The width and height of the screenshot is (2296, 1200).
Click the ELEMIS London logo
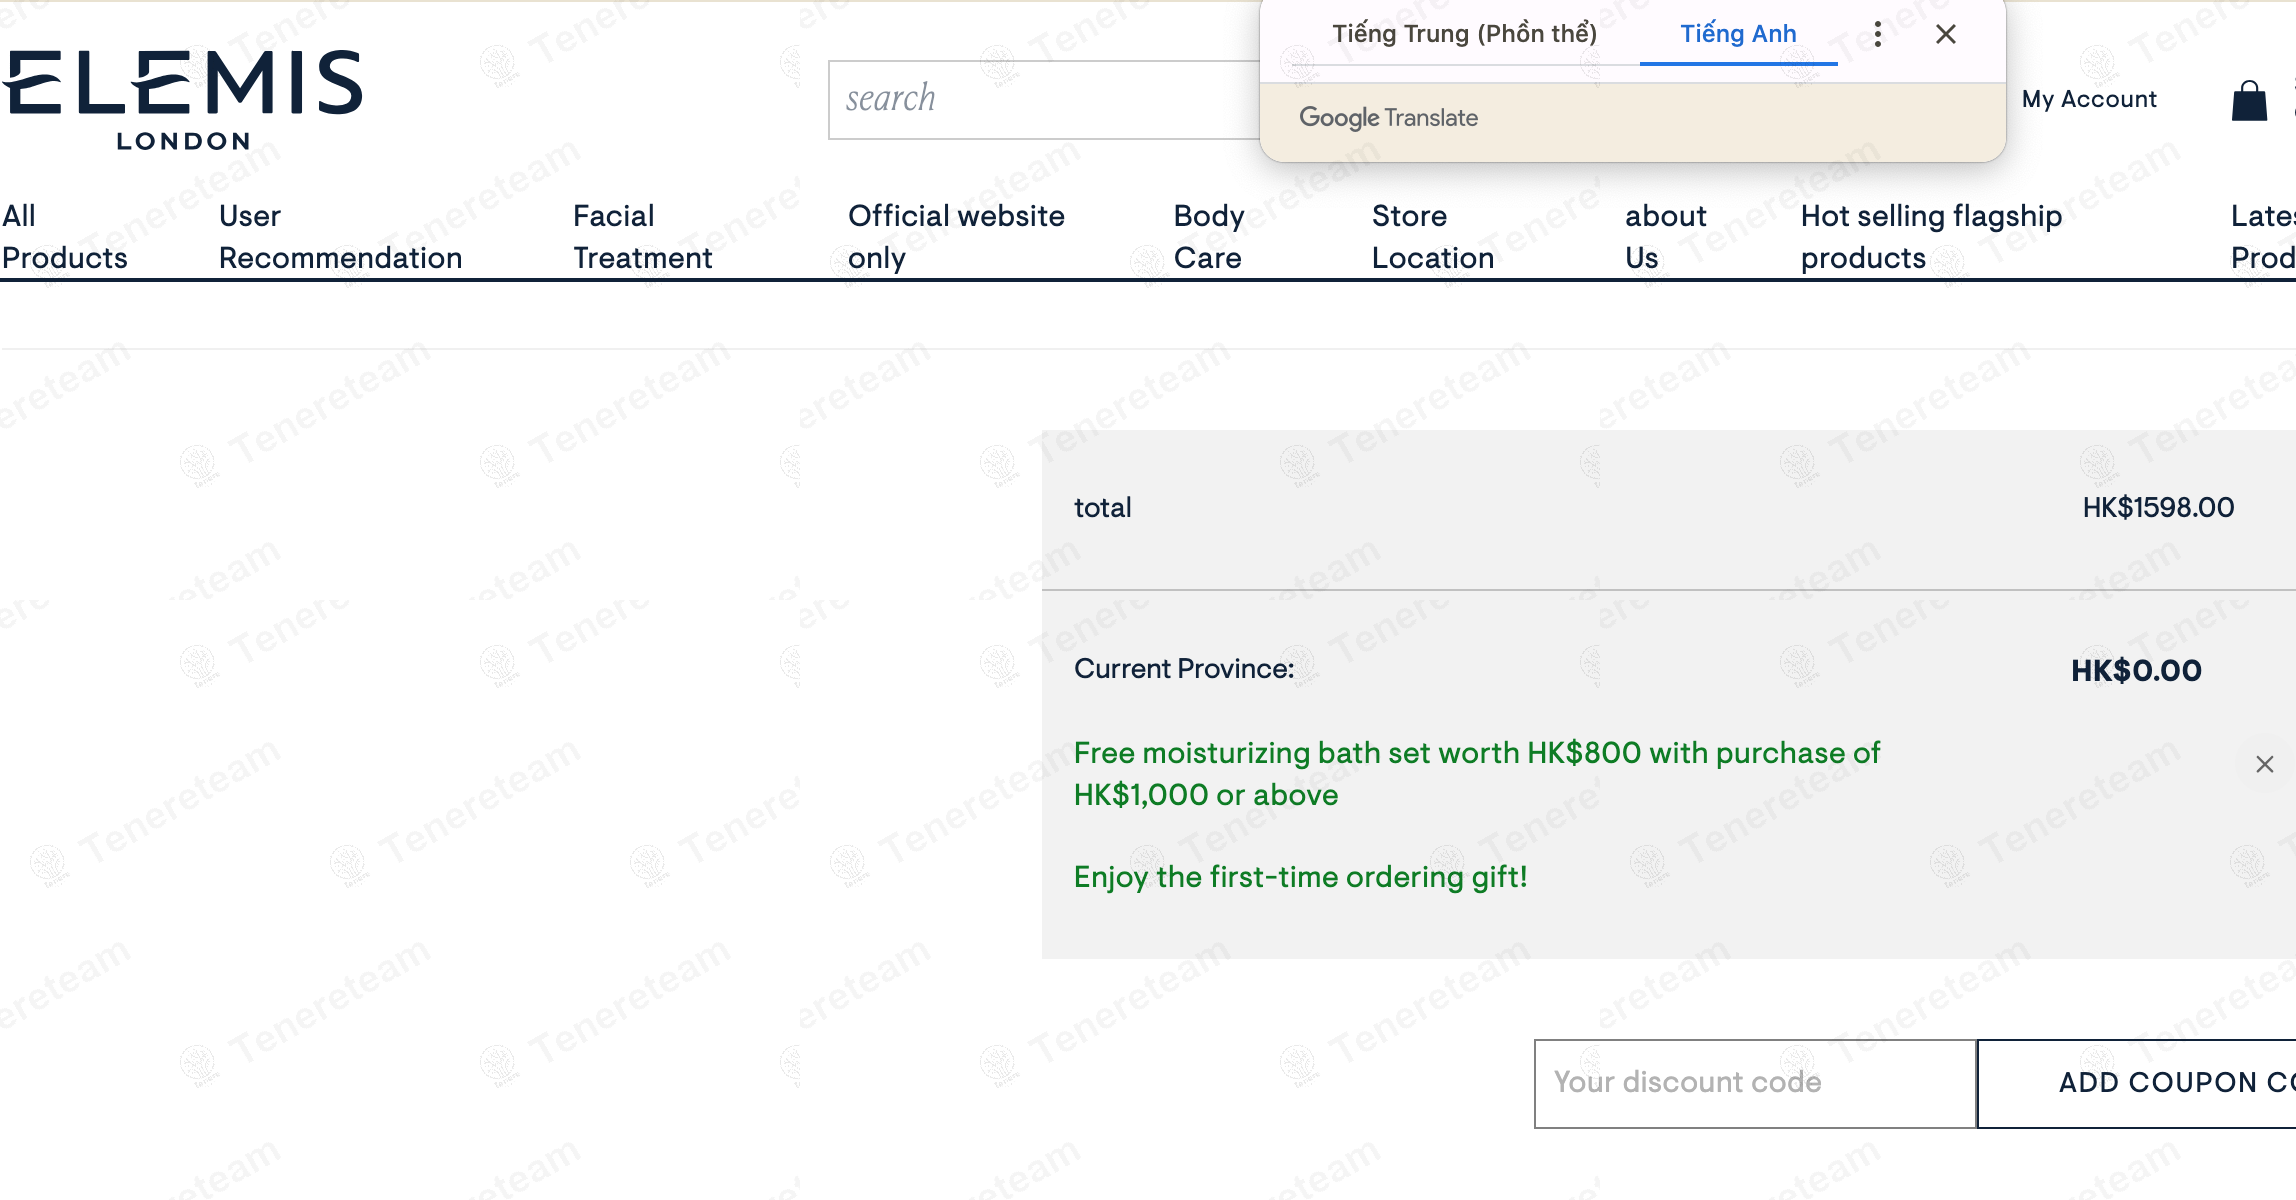(183, 100)
